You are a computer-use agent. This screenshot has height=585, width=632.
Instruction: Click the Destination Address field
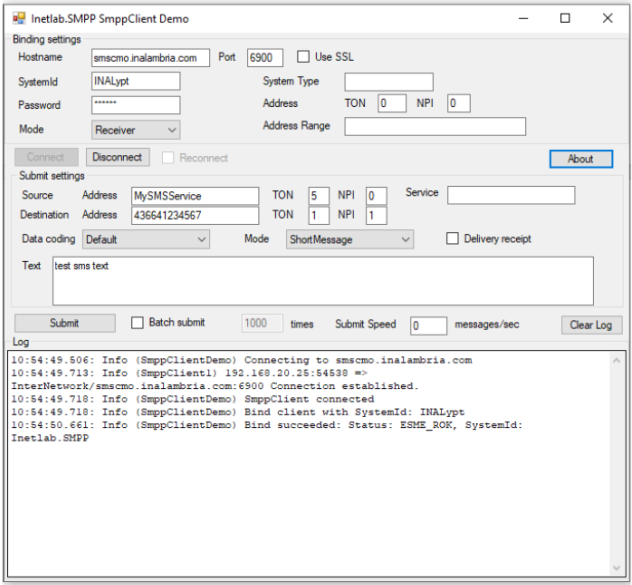tap(195, 215)
